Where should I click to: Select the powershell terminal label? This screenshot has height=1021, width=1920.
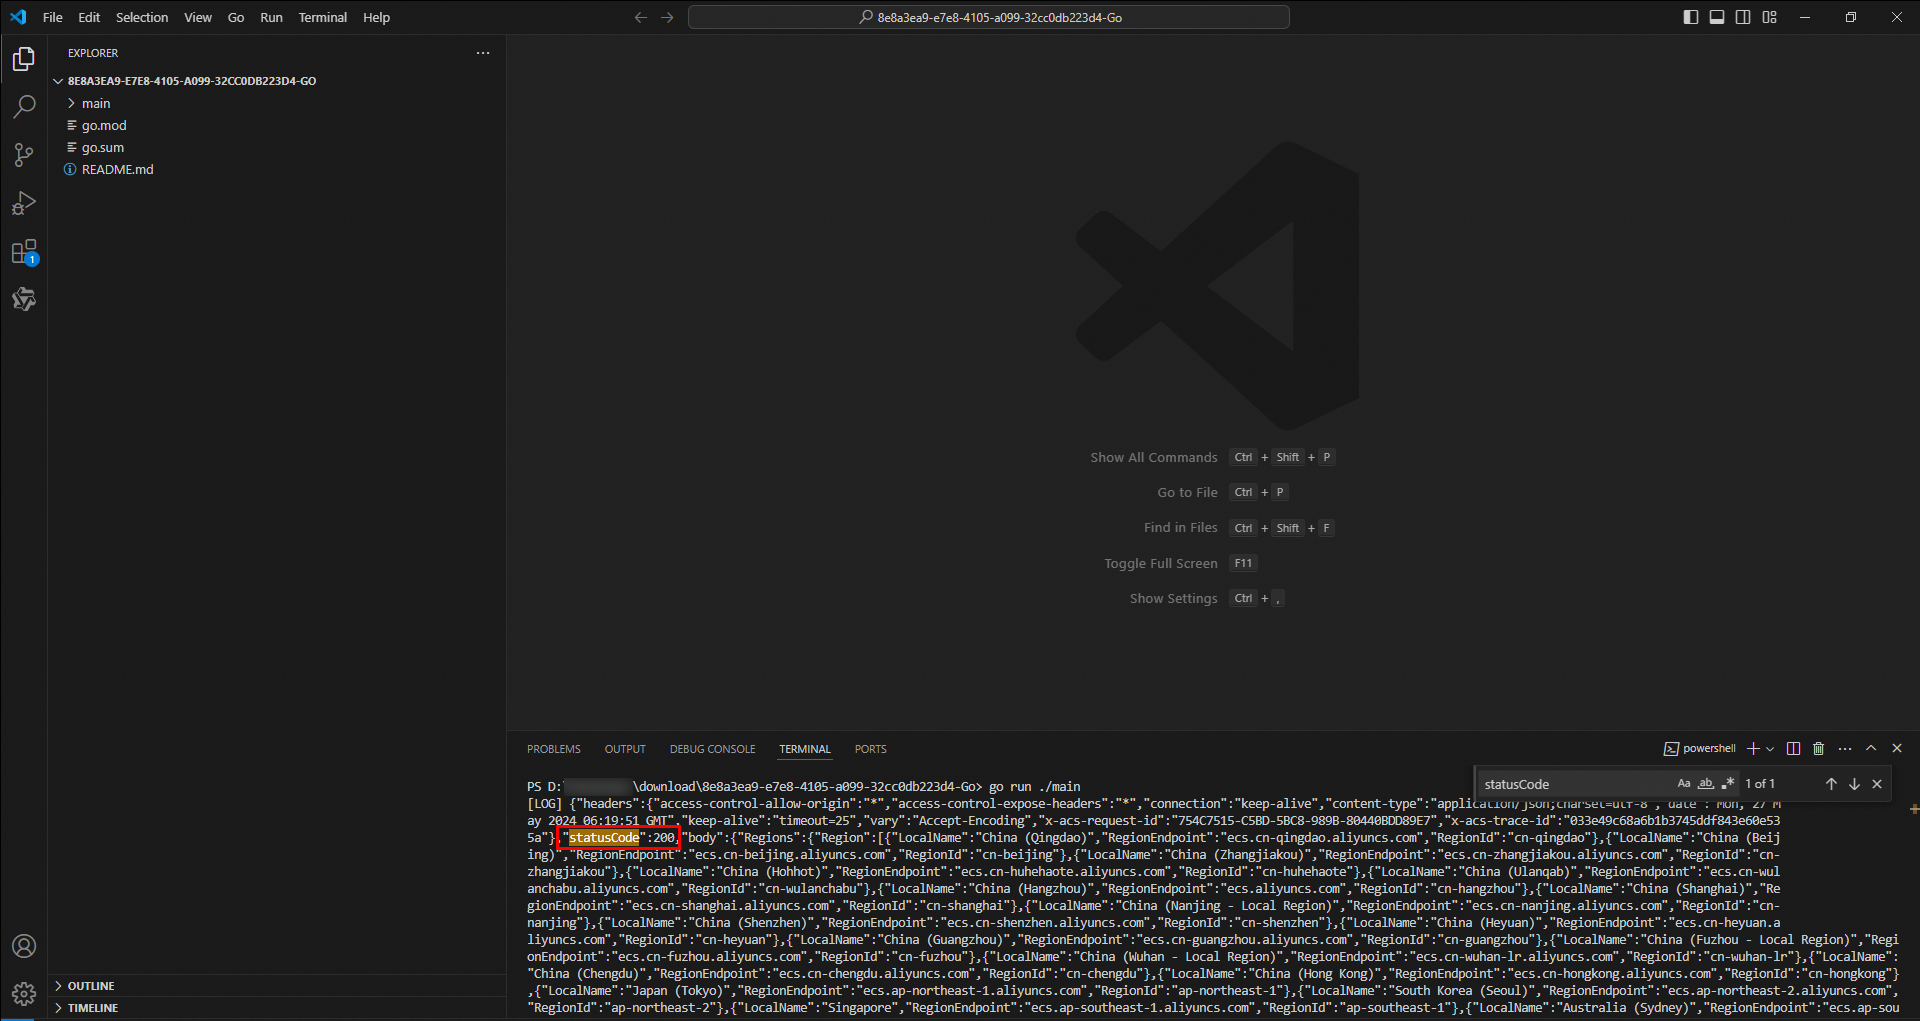pyautogui.click(x=1700, y=749)
